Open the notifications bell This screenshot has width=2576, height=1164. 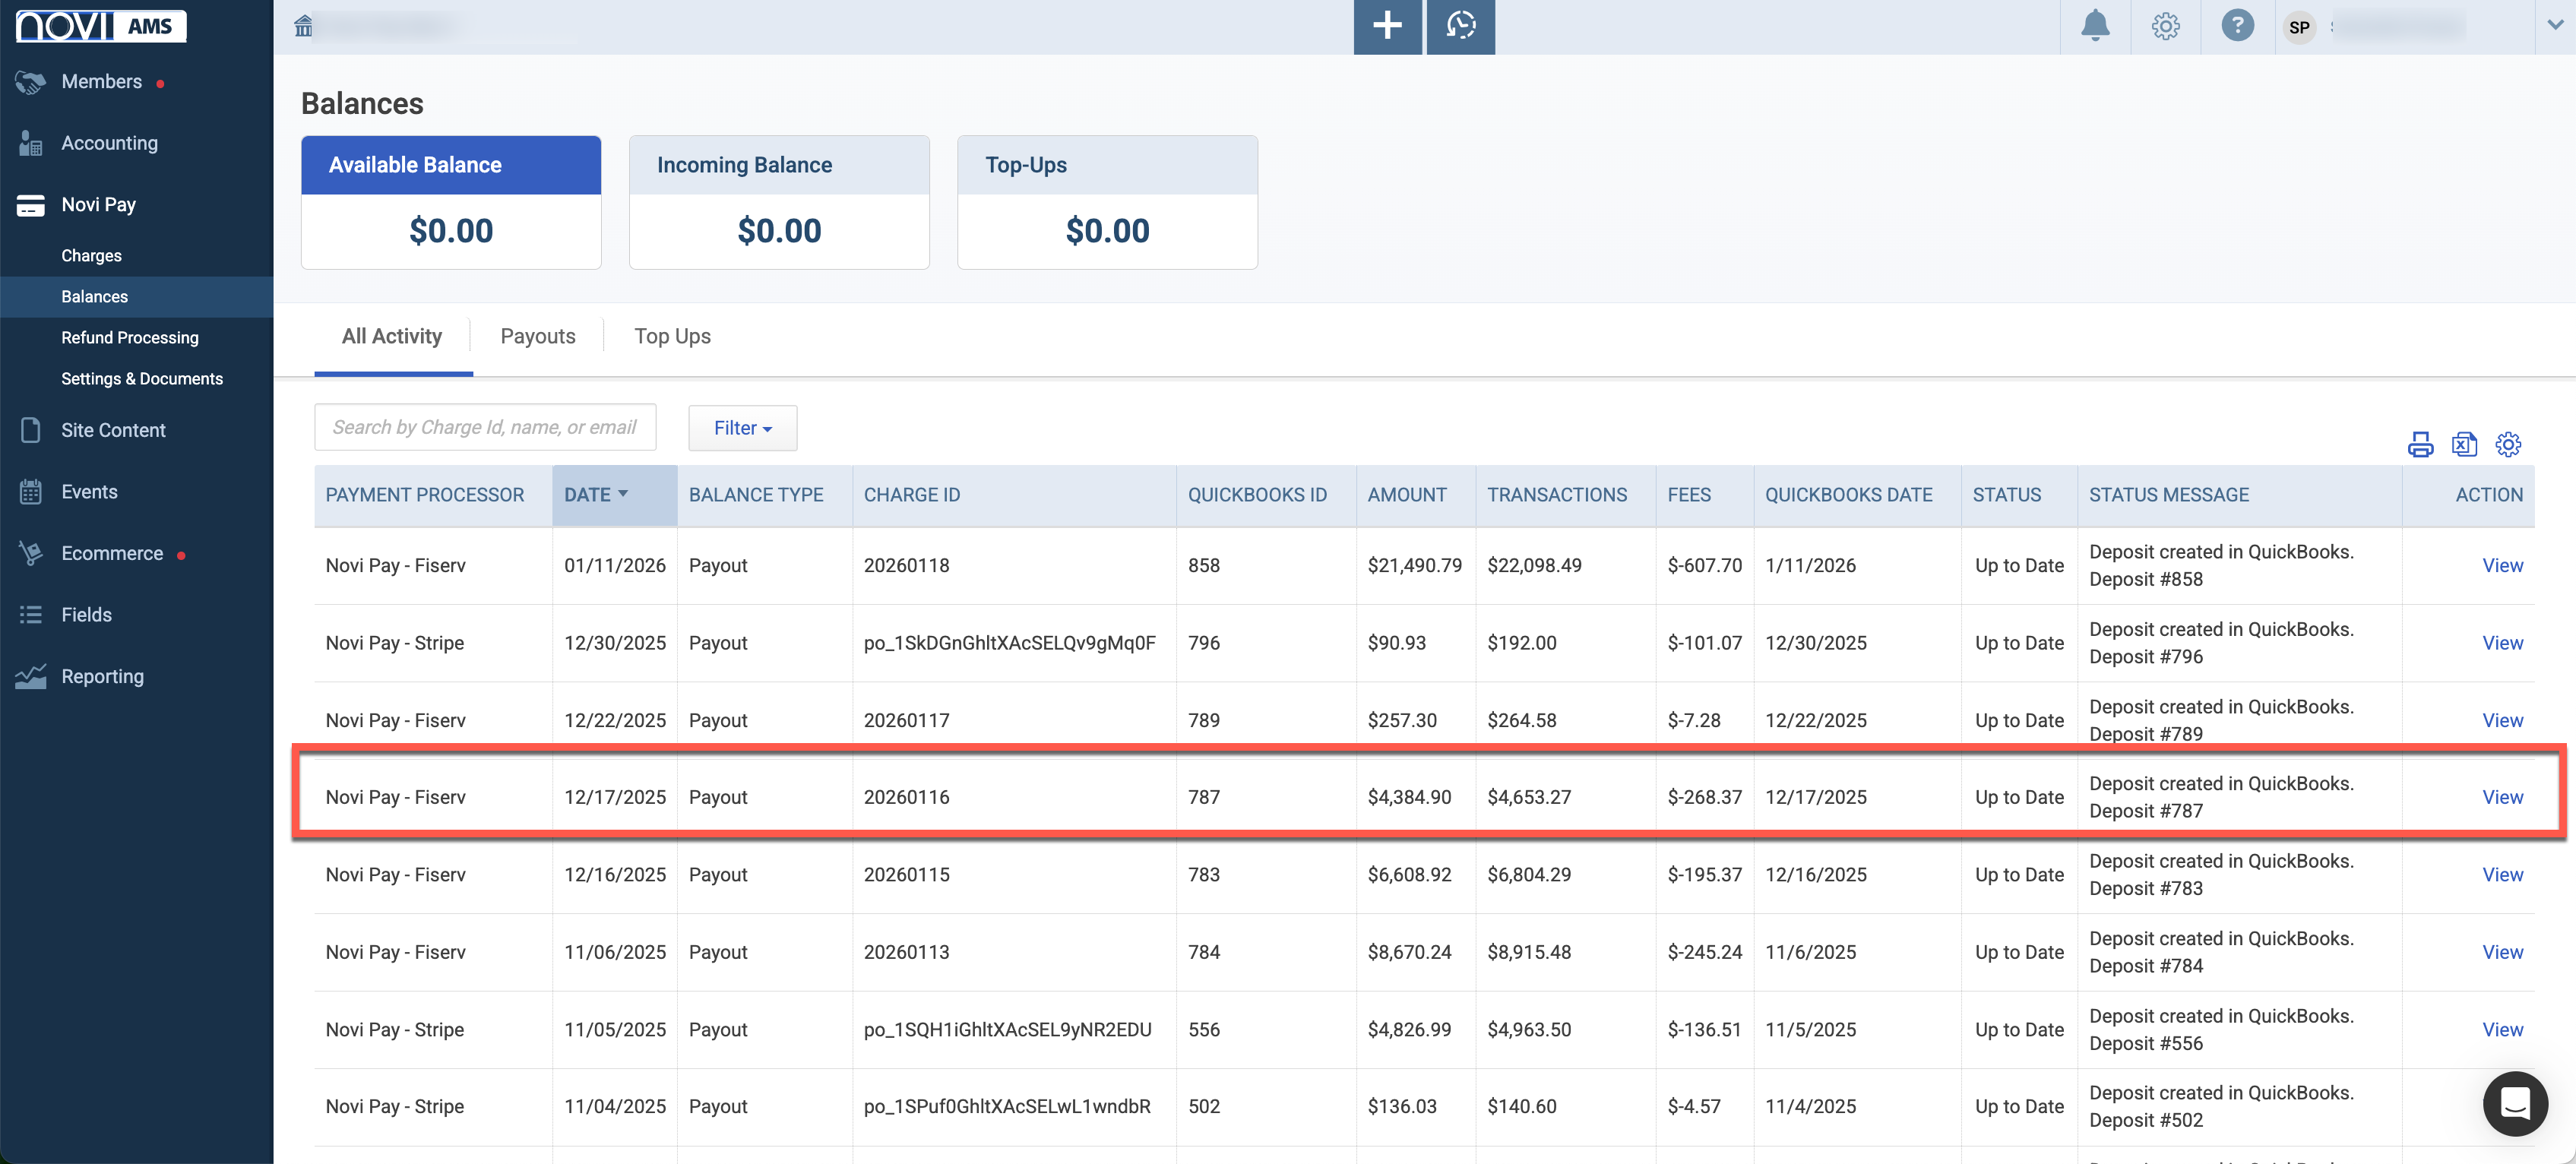click(2095, 26)
